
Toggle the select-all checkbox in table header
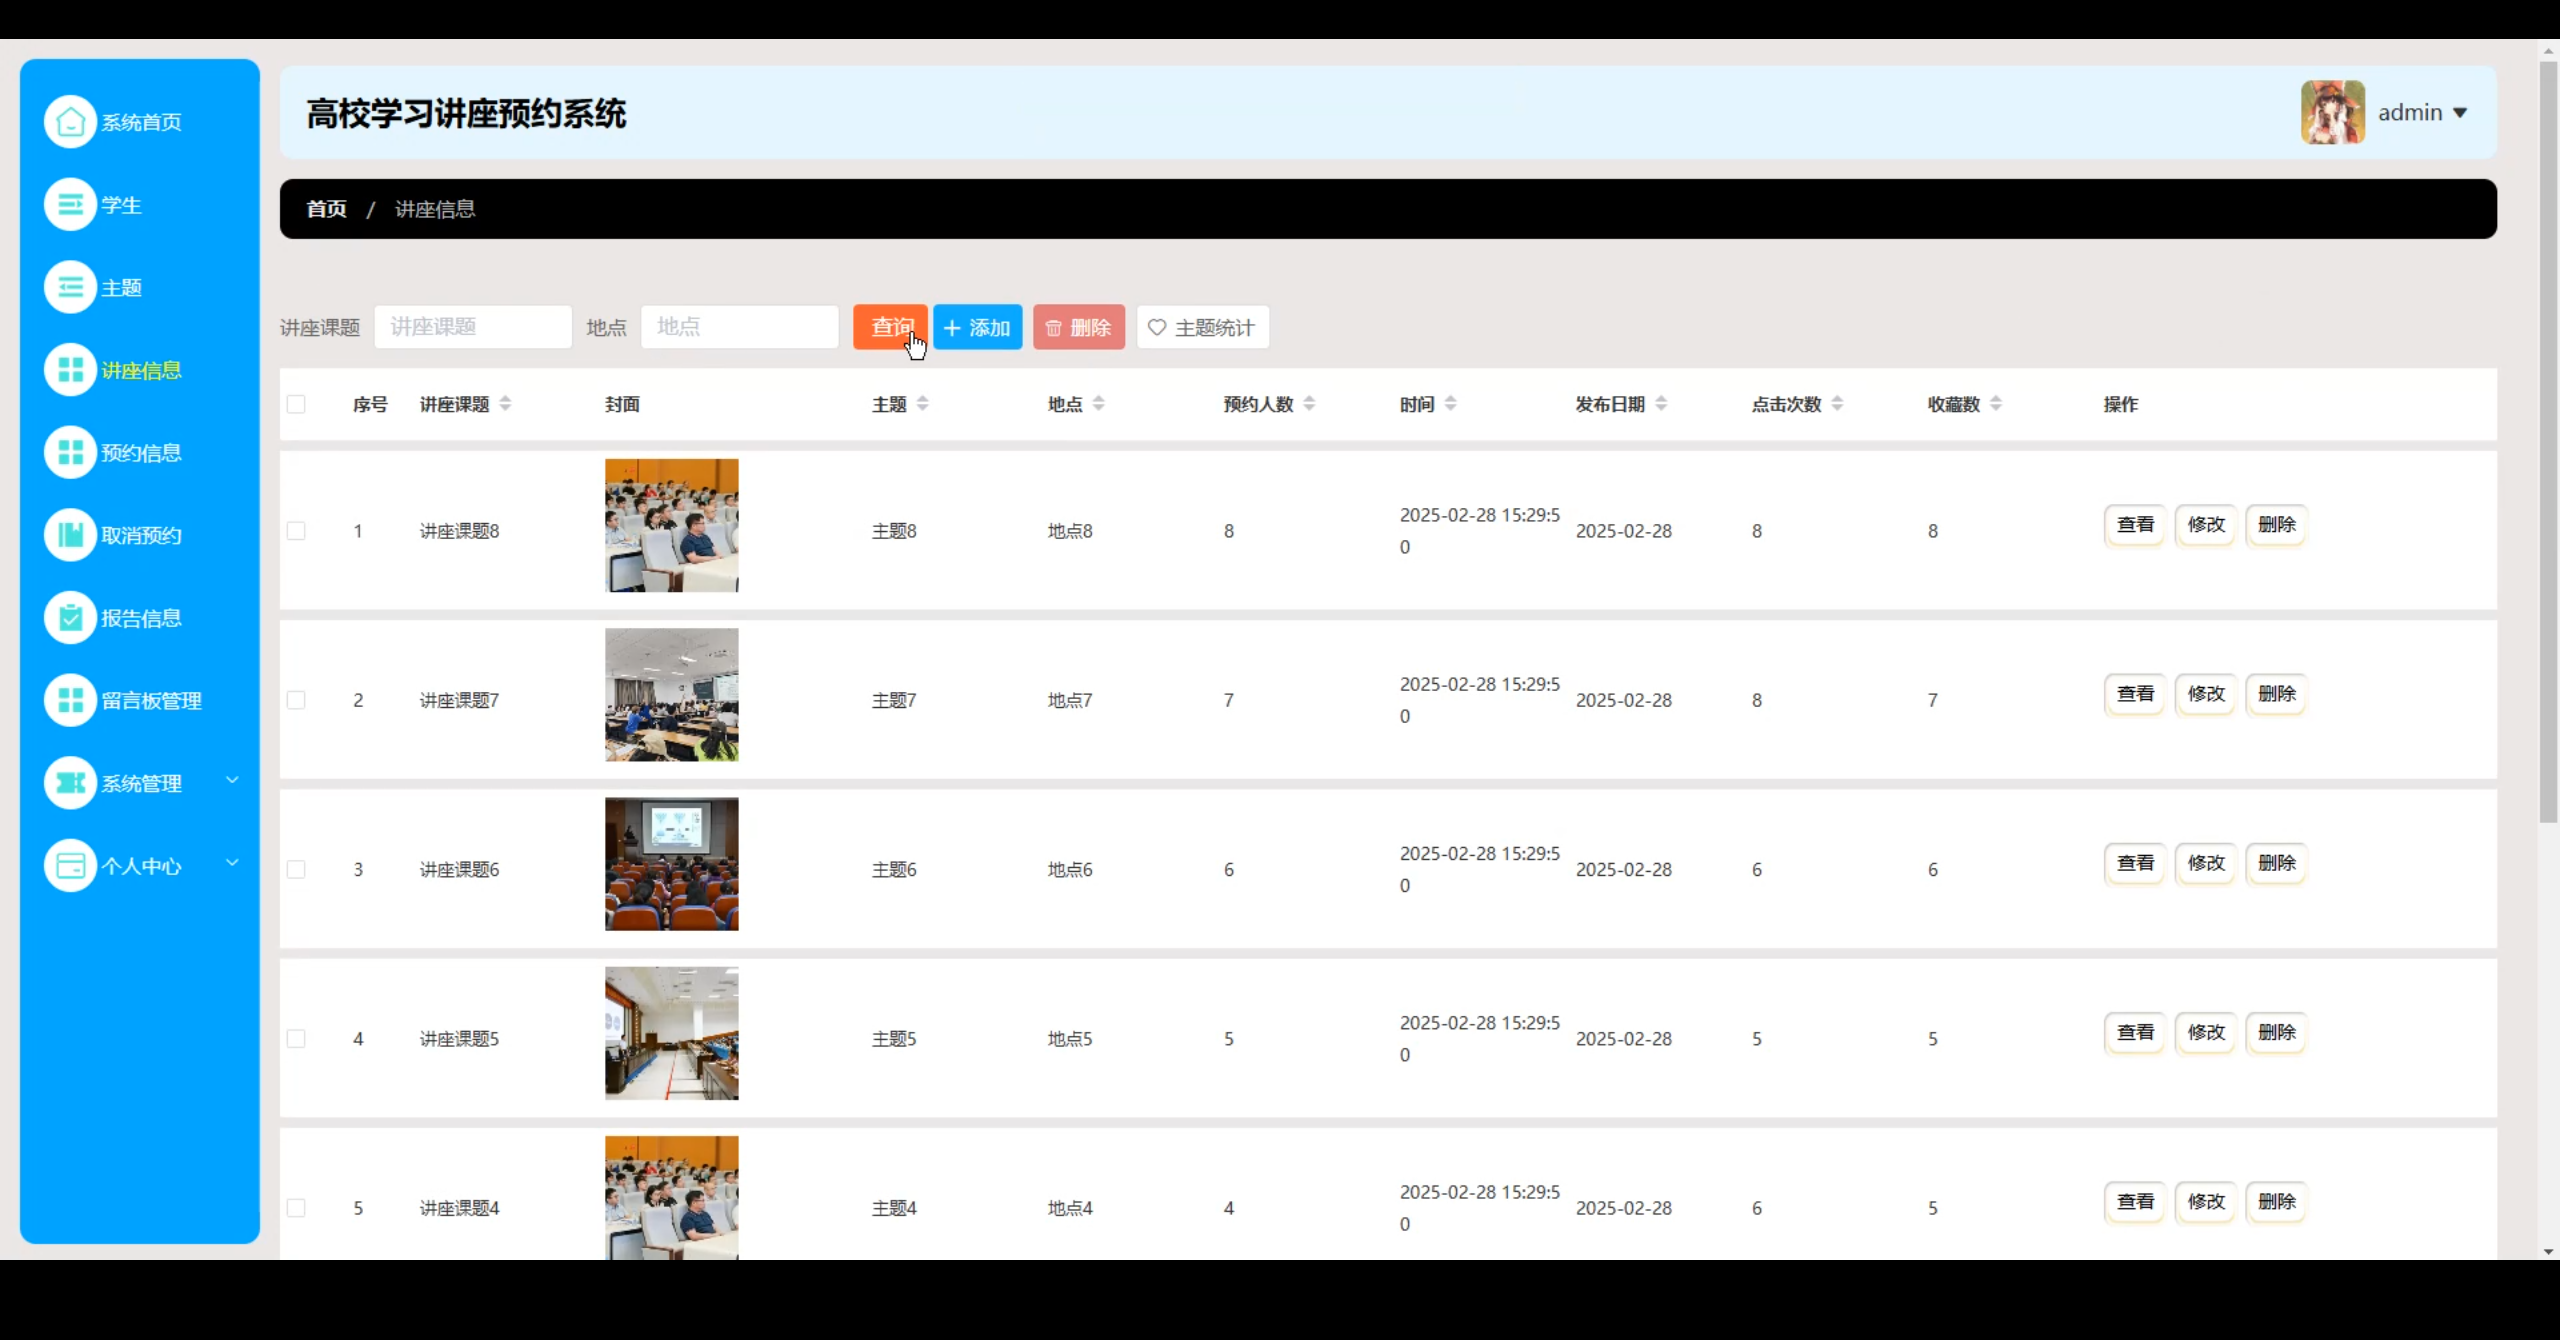click(297, 404)
